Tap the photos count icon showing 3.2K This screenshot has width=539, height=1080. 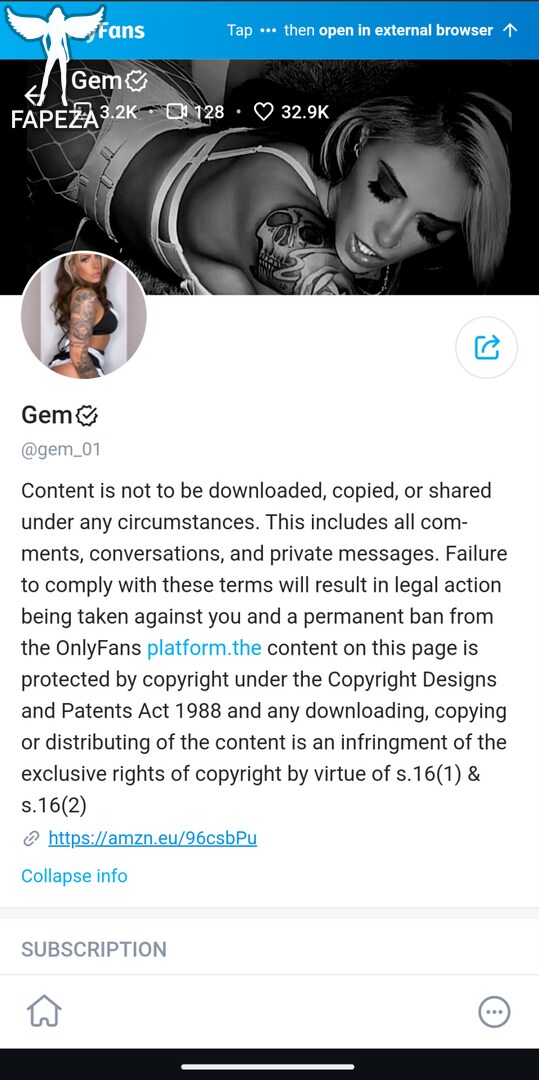click(x=83, y=112)
